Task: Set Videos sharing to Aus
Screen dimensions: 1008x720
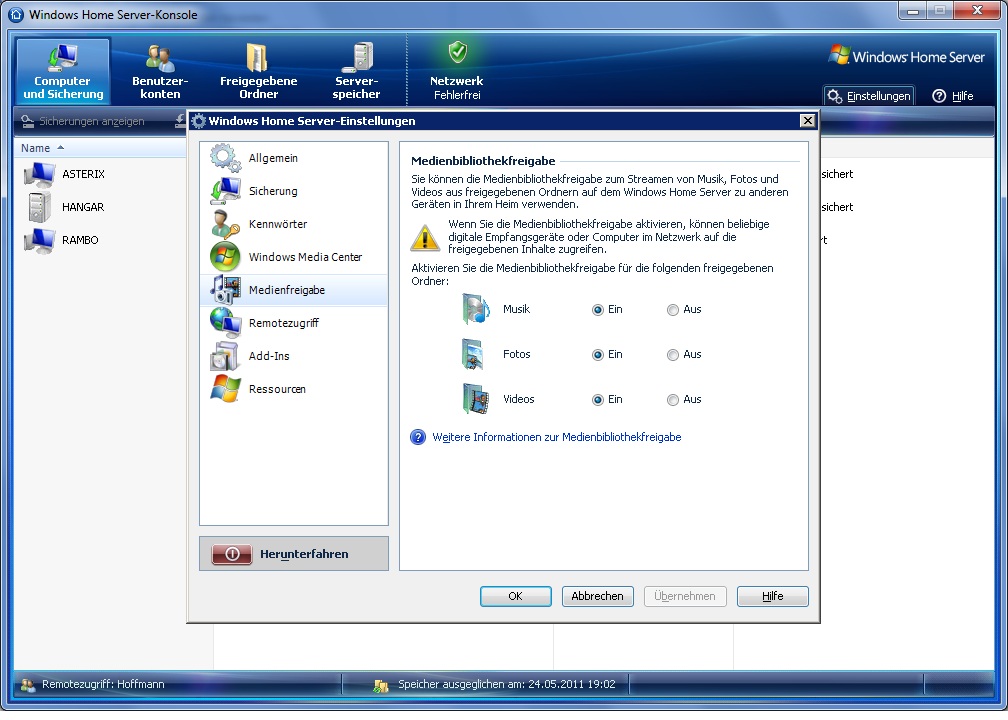Action: coord(672,400)
